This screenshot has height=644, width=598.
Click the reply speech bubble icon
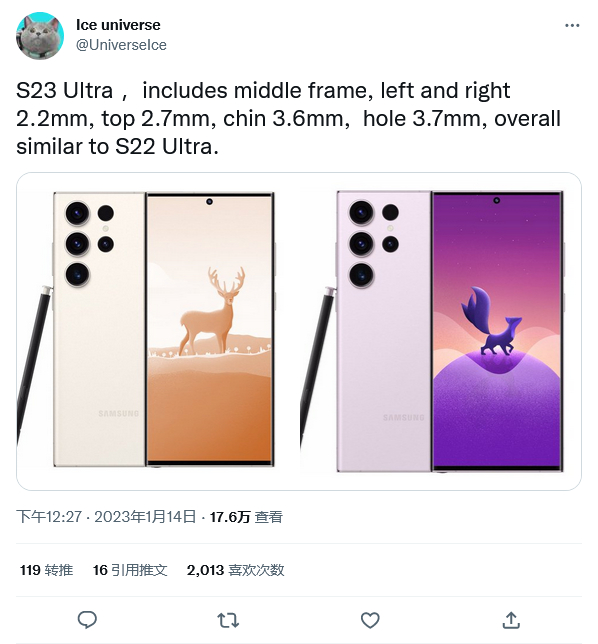point(87,620)
